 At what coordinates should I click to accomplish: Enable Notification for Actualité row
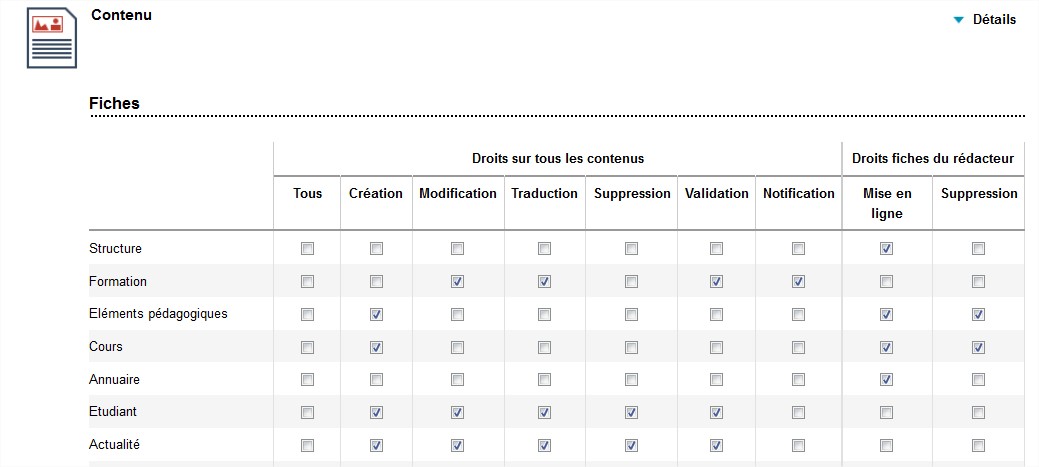[798, 446]
